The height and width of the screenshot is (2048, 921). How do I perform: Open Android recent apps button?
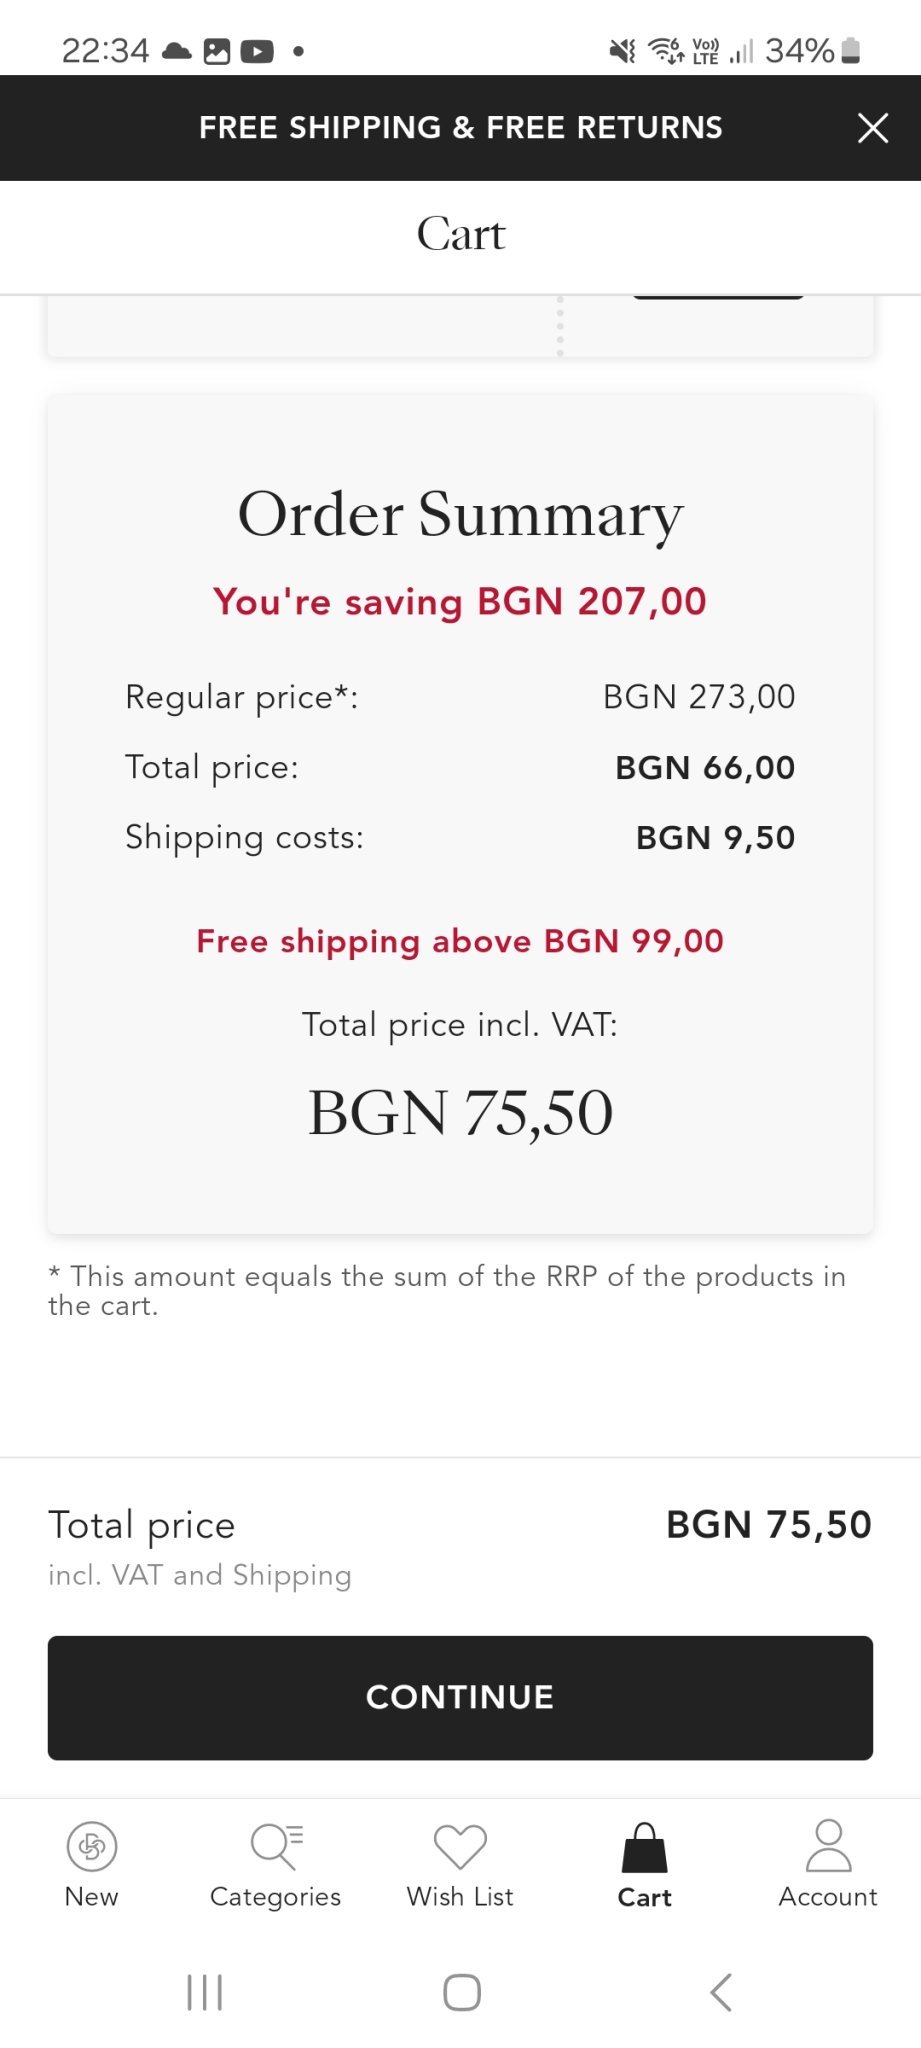(205, 1992)
